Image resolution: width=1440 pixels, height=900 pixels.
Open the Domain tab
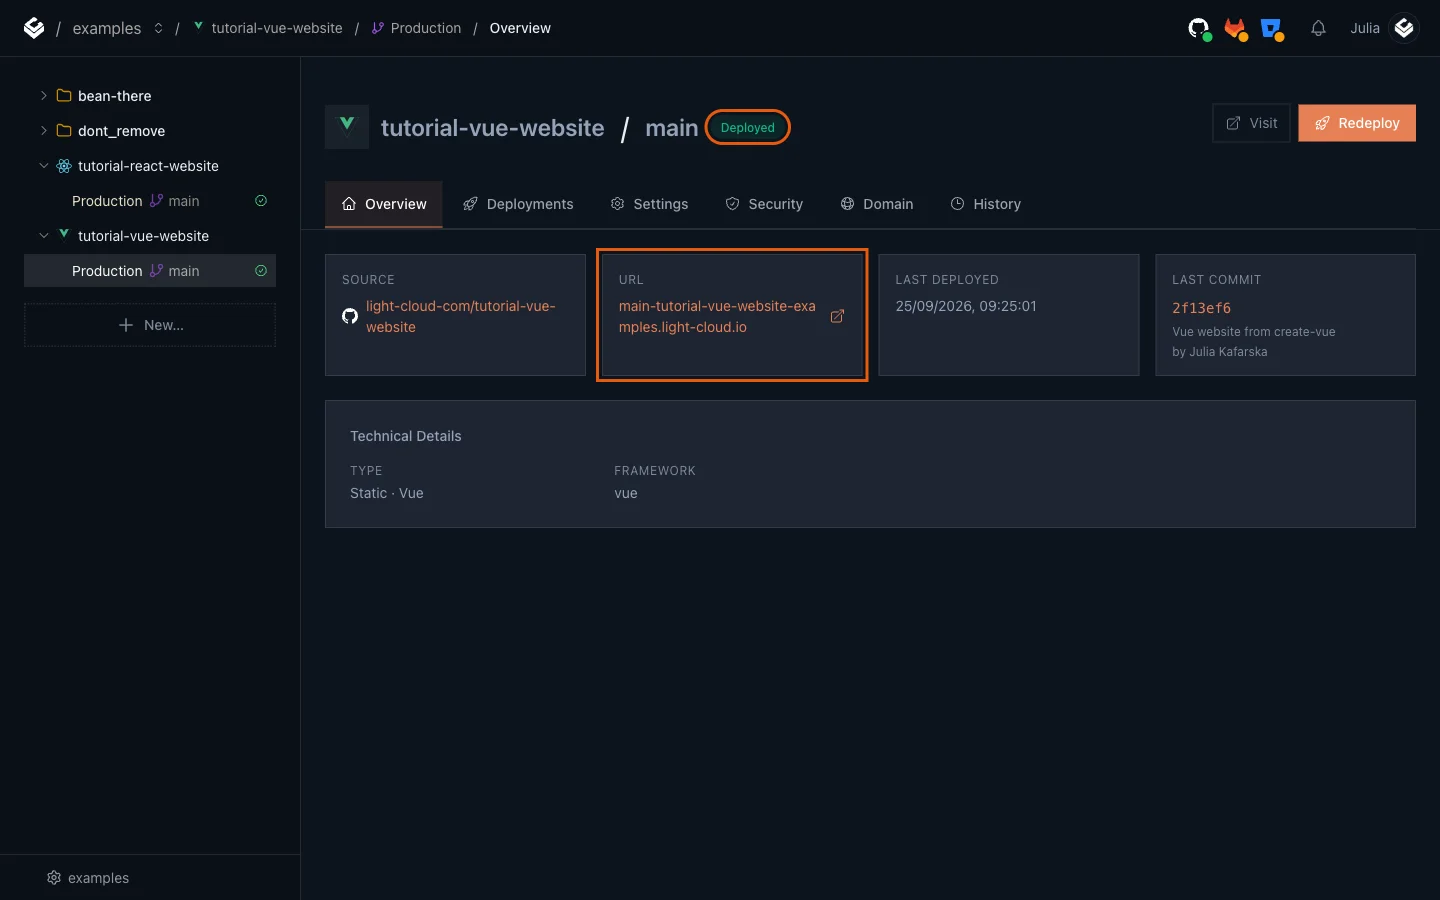(877, 204)
